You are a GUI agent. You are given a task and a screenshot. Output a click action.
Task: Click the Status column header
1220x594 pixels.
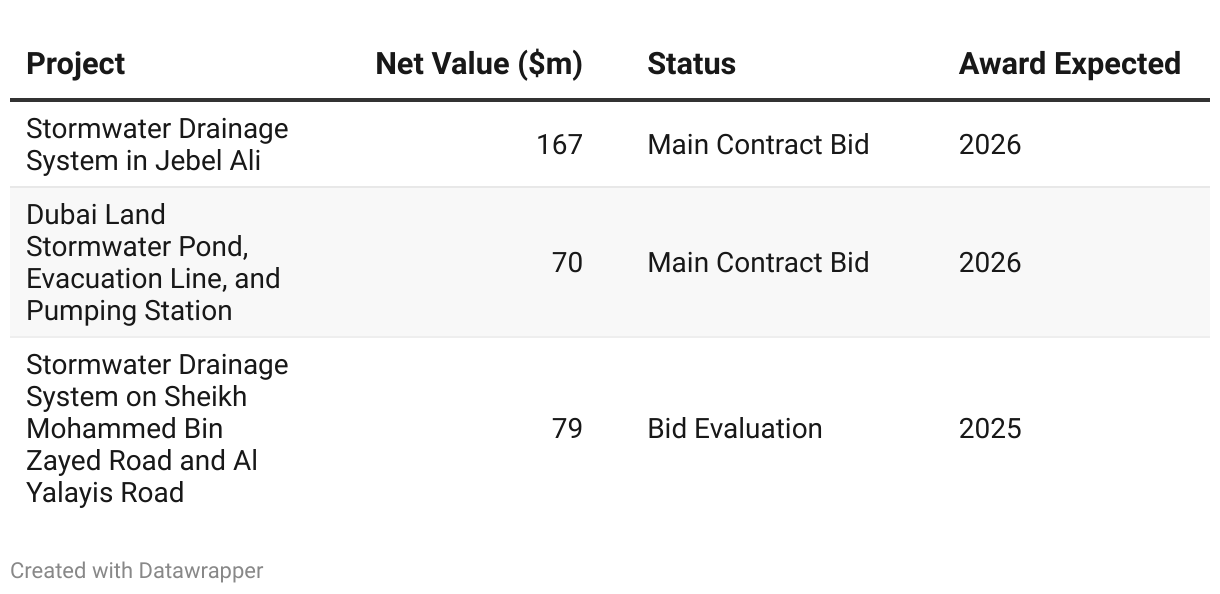click(691, 64)
